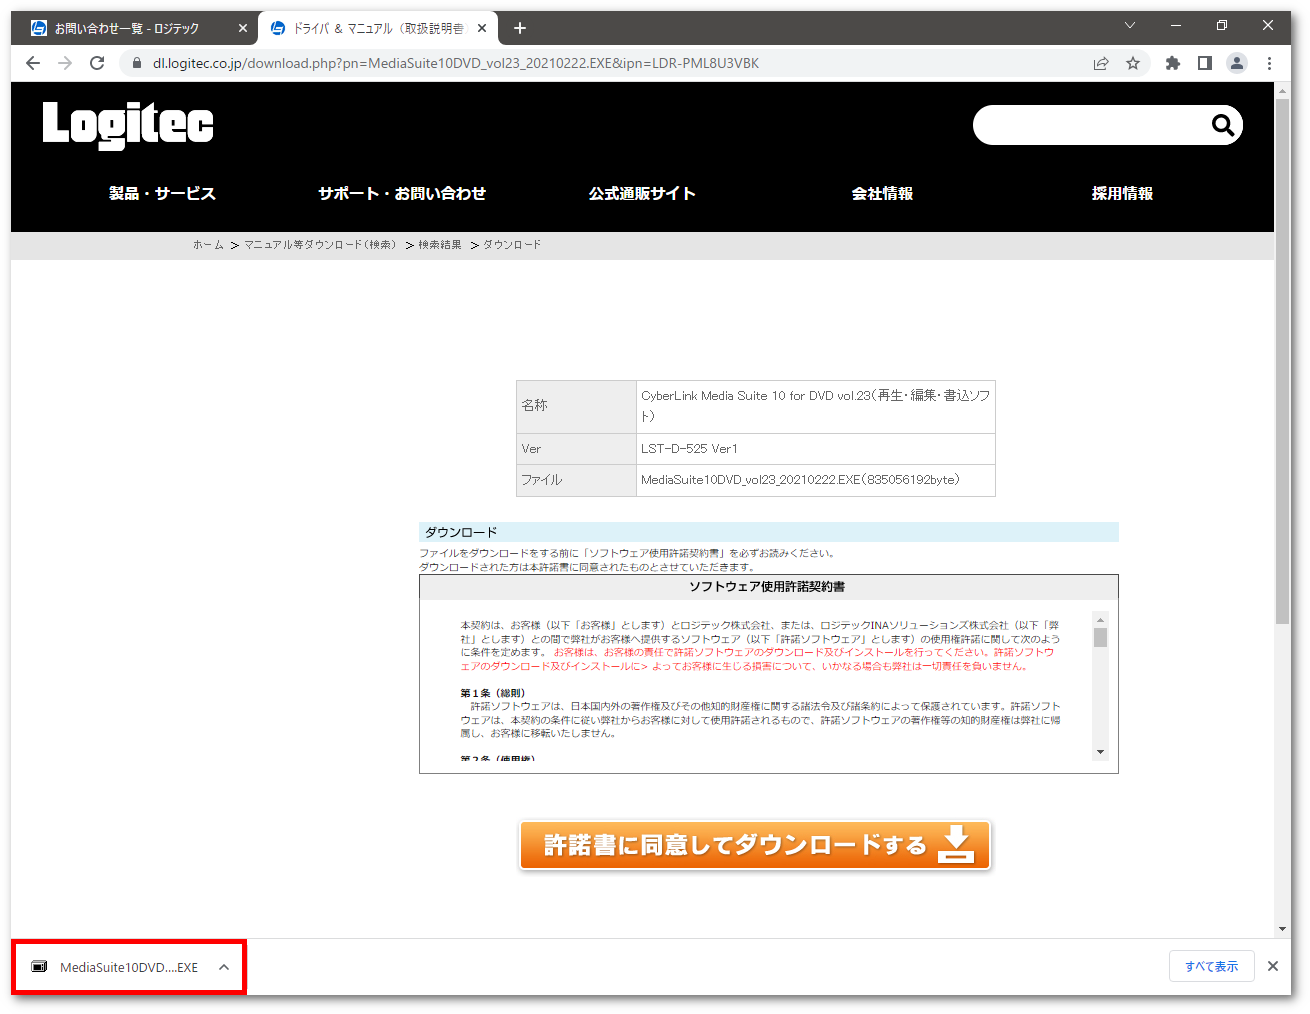Select the ドライバ & マニュアル tab

tap(377, 28)
